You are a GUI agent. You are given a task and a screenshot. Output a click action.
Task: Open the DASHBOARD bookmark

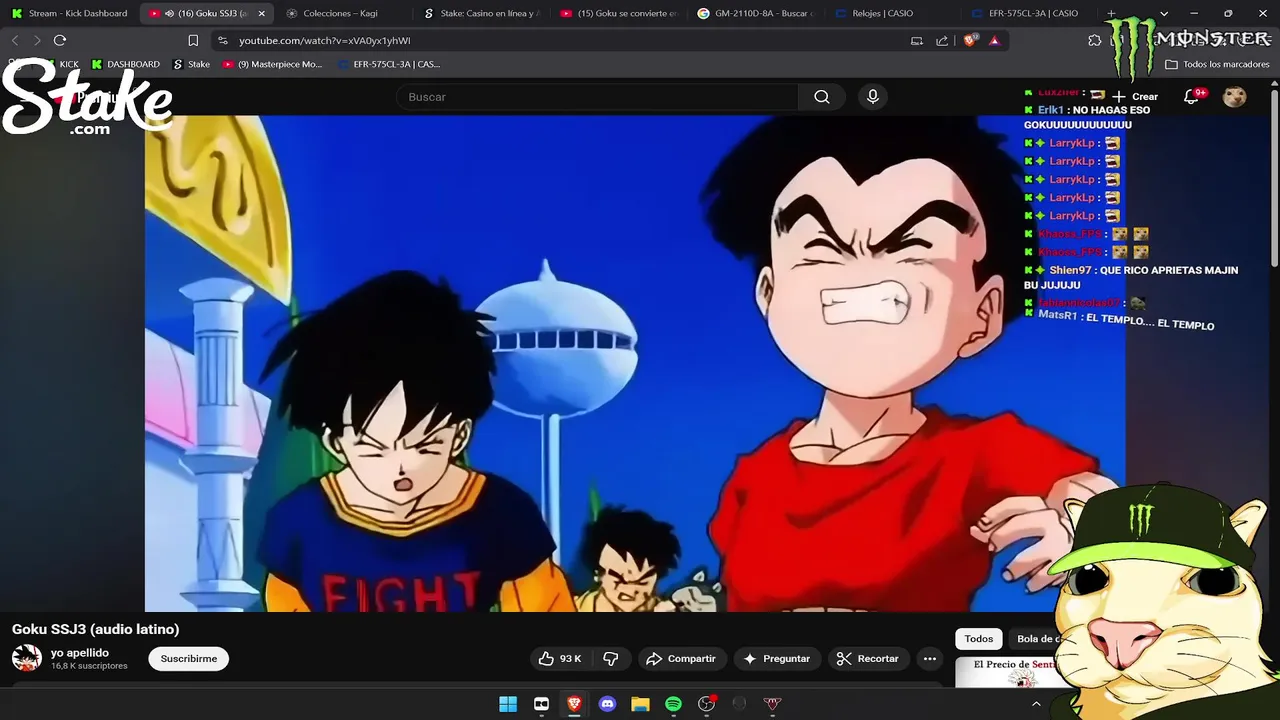[x=125, y=64]
